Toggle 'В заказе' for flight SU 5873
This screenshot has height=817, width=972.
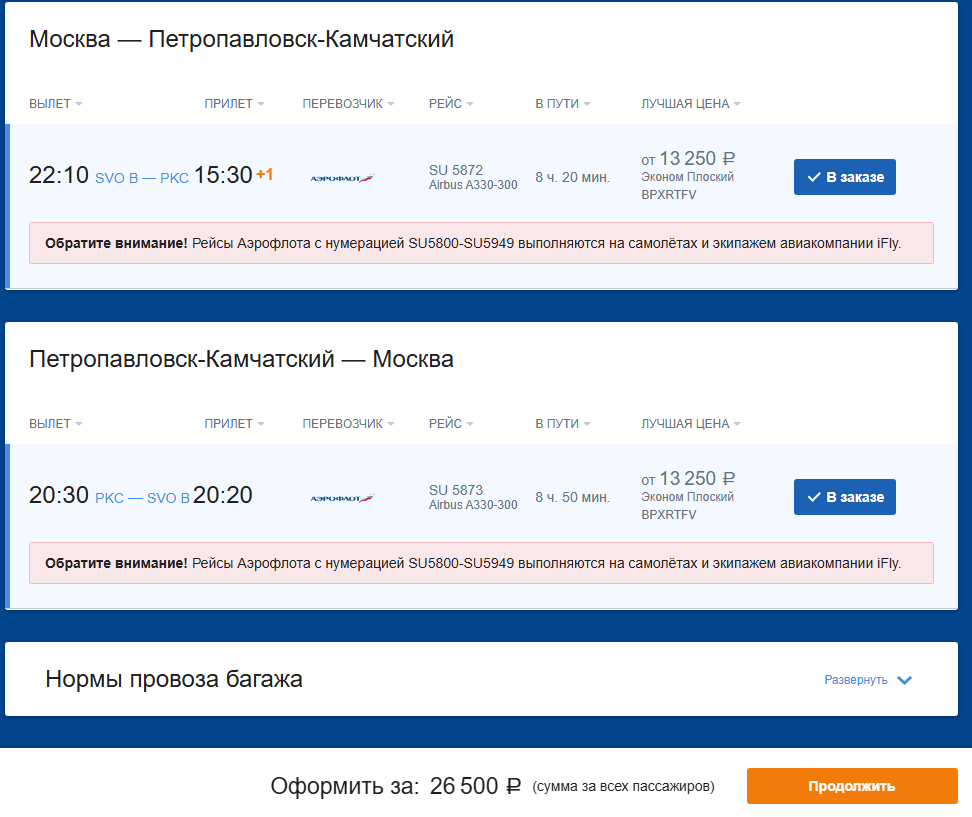[844, 497]
